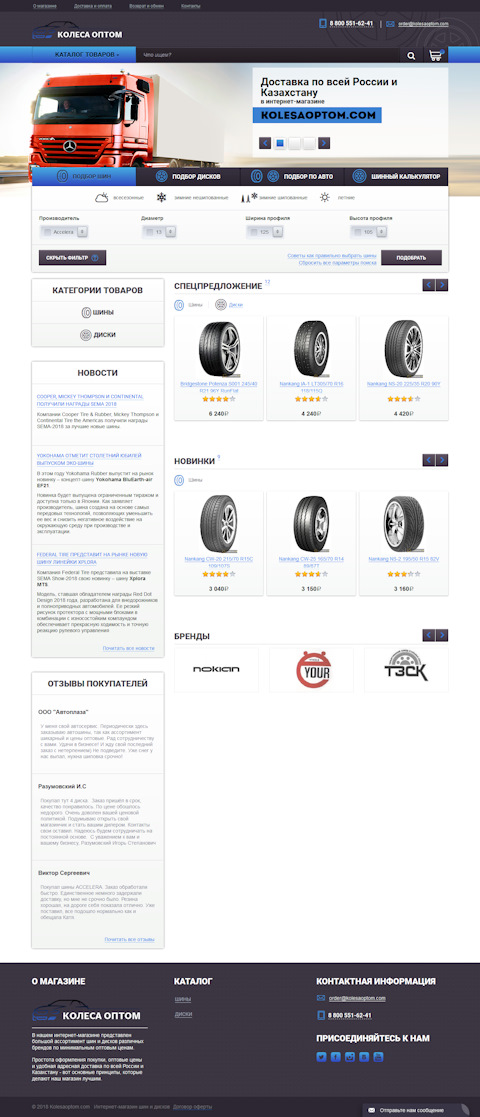Open the Почитать все новости link
The width and height of the screenshot is (480, 1117).
129,648
